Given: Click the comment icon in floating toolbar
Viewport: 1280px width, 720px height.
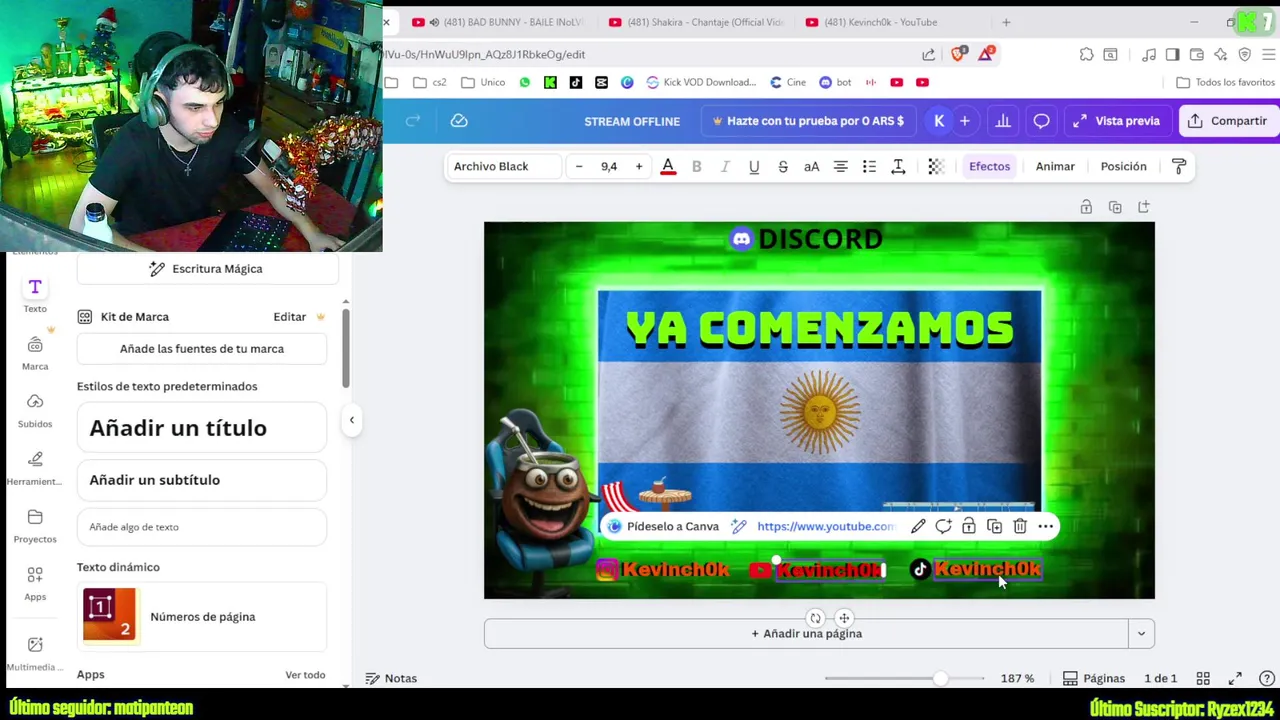Looking at the screenshot, I should click(943, 526).
